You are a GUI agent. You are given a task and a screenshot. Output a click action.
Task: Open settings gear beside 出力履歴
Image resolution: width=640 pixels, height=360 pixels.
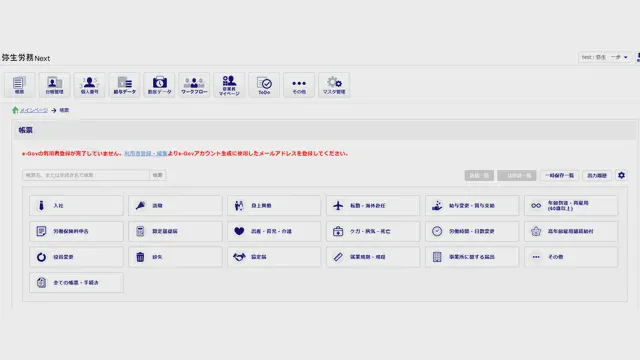[621, 175]
